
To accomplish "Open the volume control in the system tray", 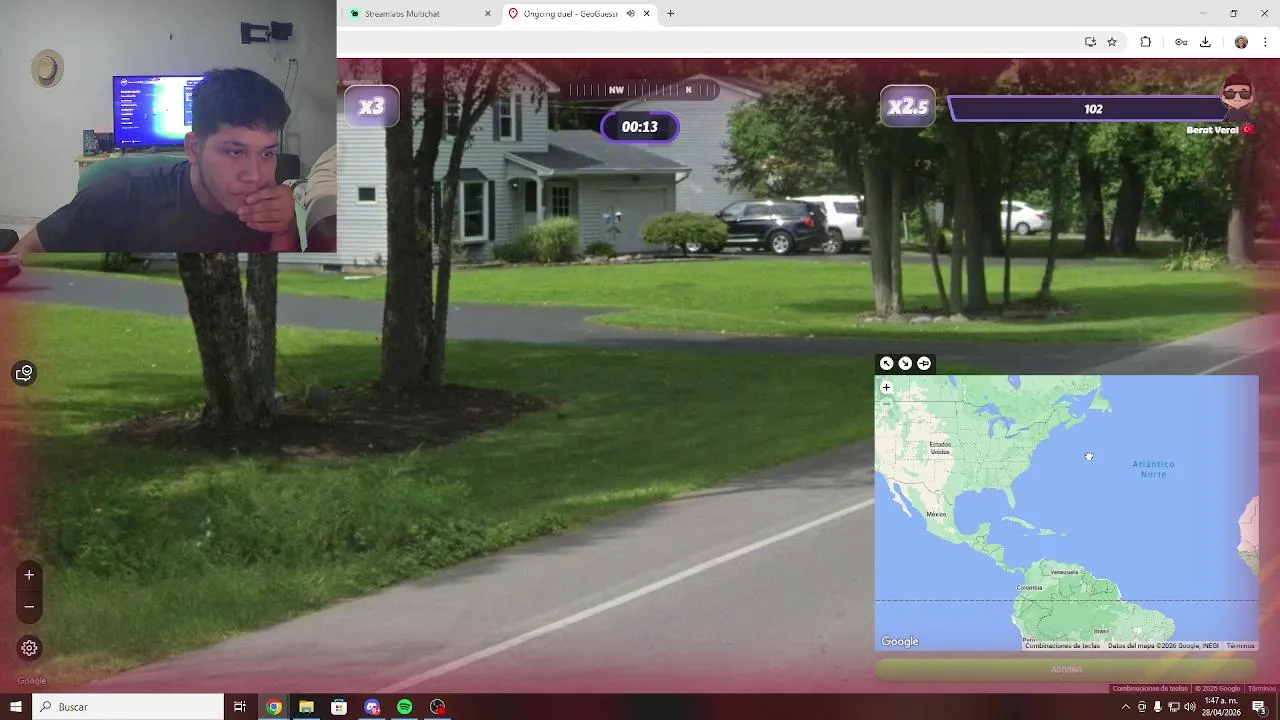I will pos(1190,707).
